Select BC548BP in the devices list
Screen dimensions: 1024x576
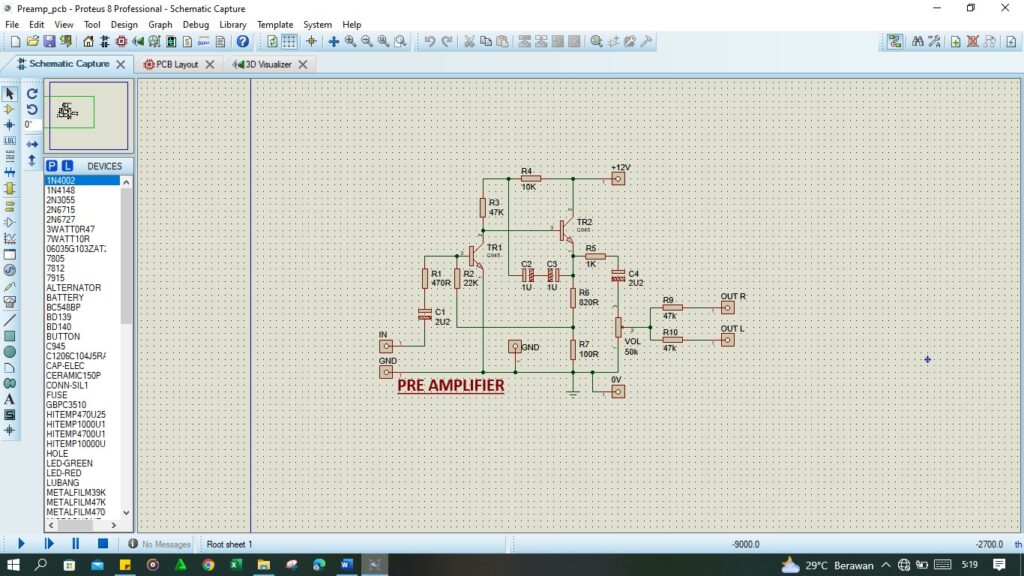click(x=66, y=307)
